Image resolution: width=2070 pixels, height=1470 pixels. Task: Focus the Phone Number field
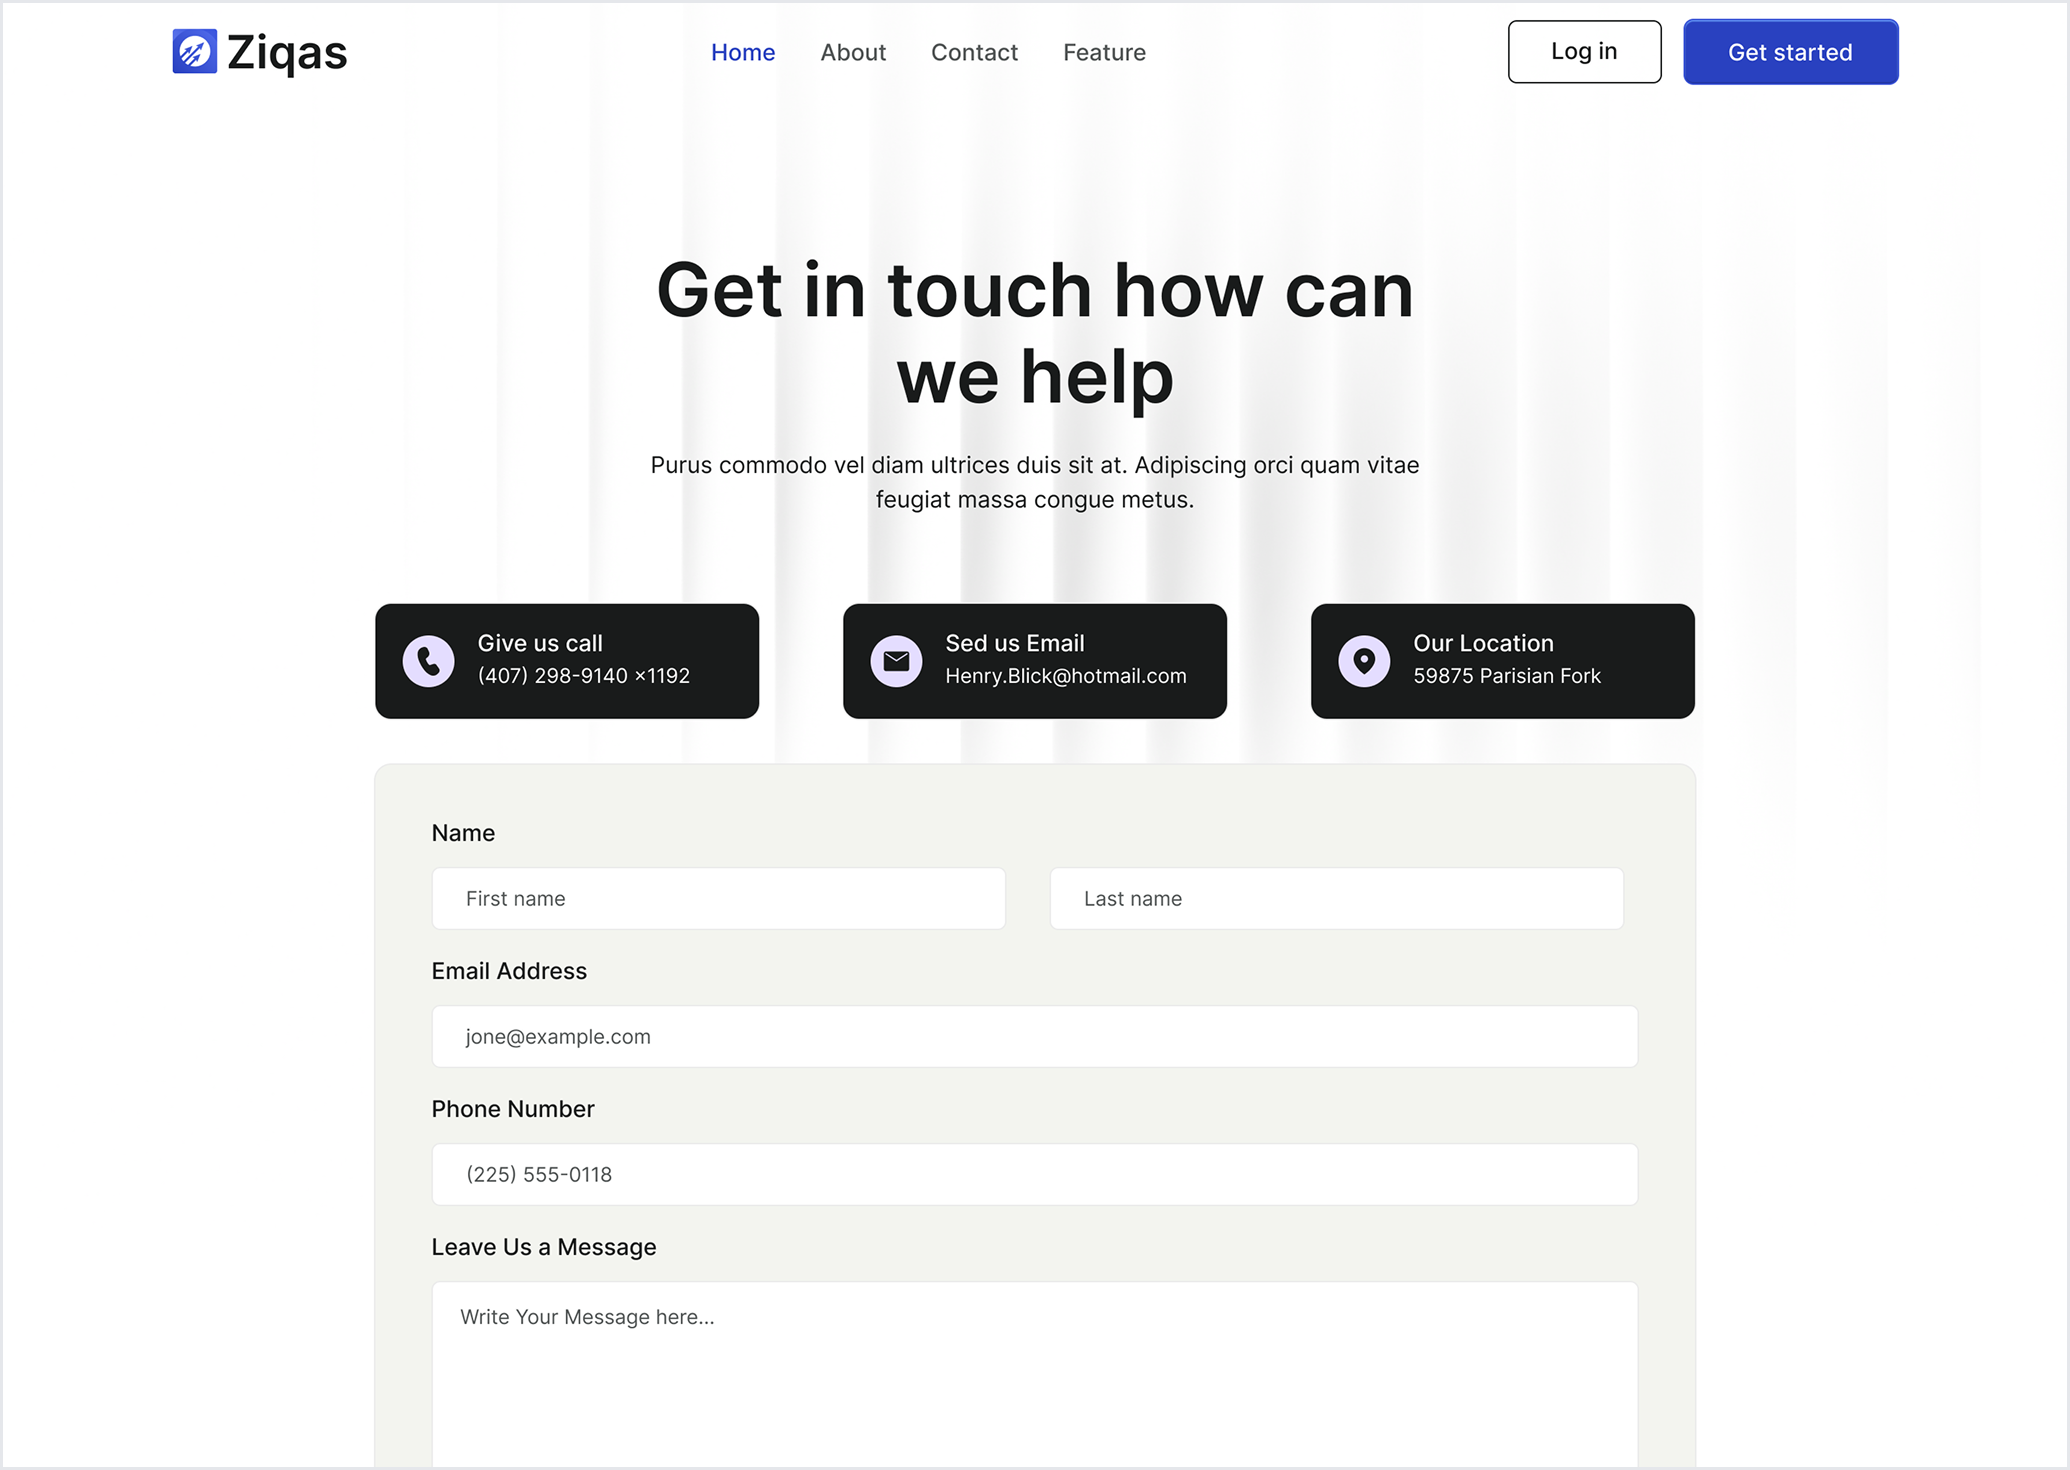point(1034,1174)
